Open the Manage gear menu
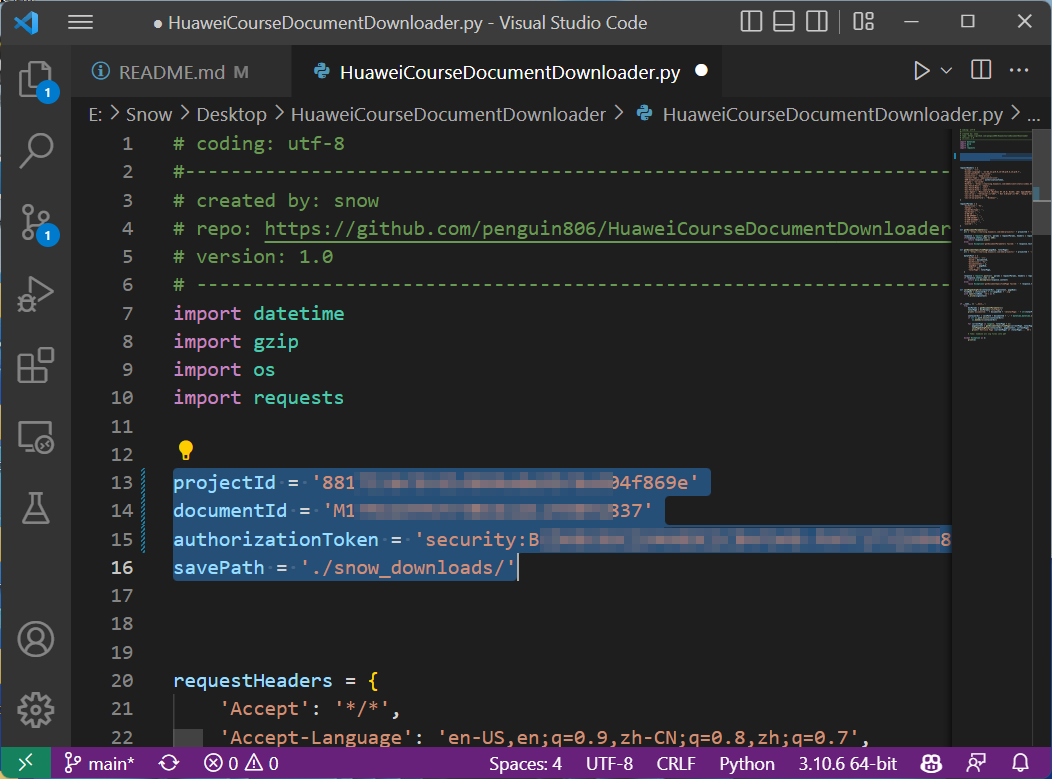Viewport: 1052px width, 779px height. 36,710
